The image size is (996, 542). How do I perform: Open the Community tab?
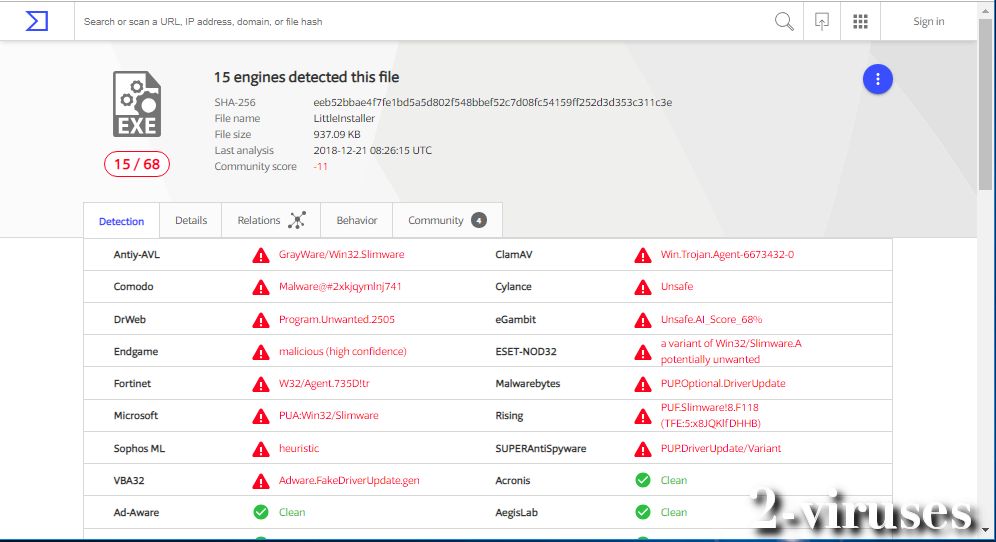447,220
